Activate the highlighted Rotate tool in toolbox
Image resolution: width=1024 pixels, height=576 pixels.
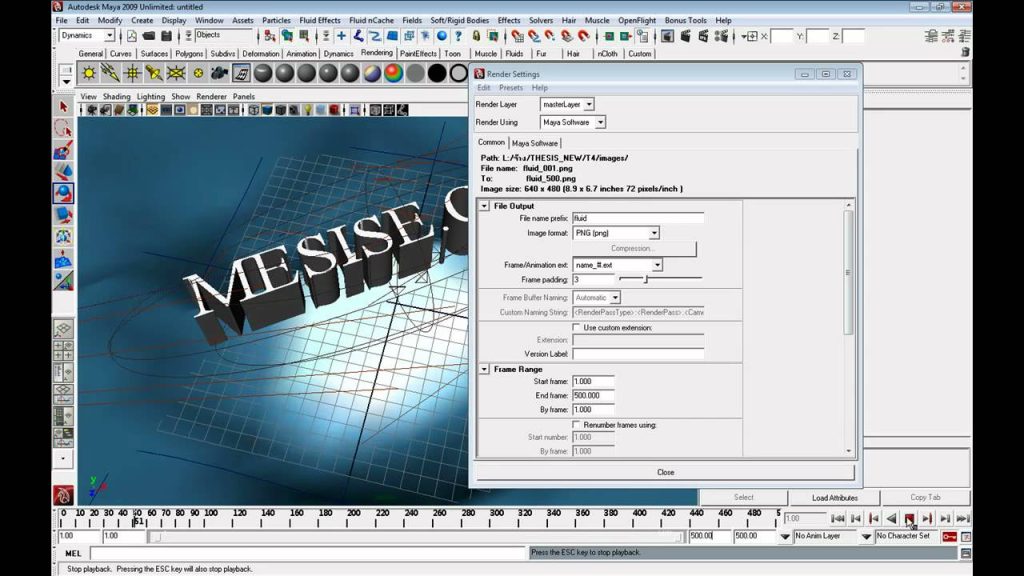63,193
